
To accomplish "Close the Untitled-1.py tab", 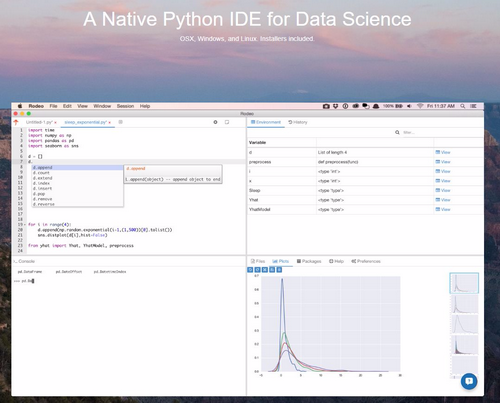I will pyautogui.click(x=55, y=122).
